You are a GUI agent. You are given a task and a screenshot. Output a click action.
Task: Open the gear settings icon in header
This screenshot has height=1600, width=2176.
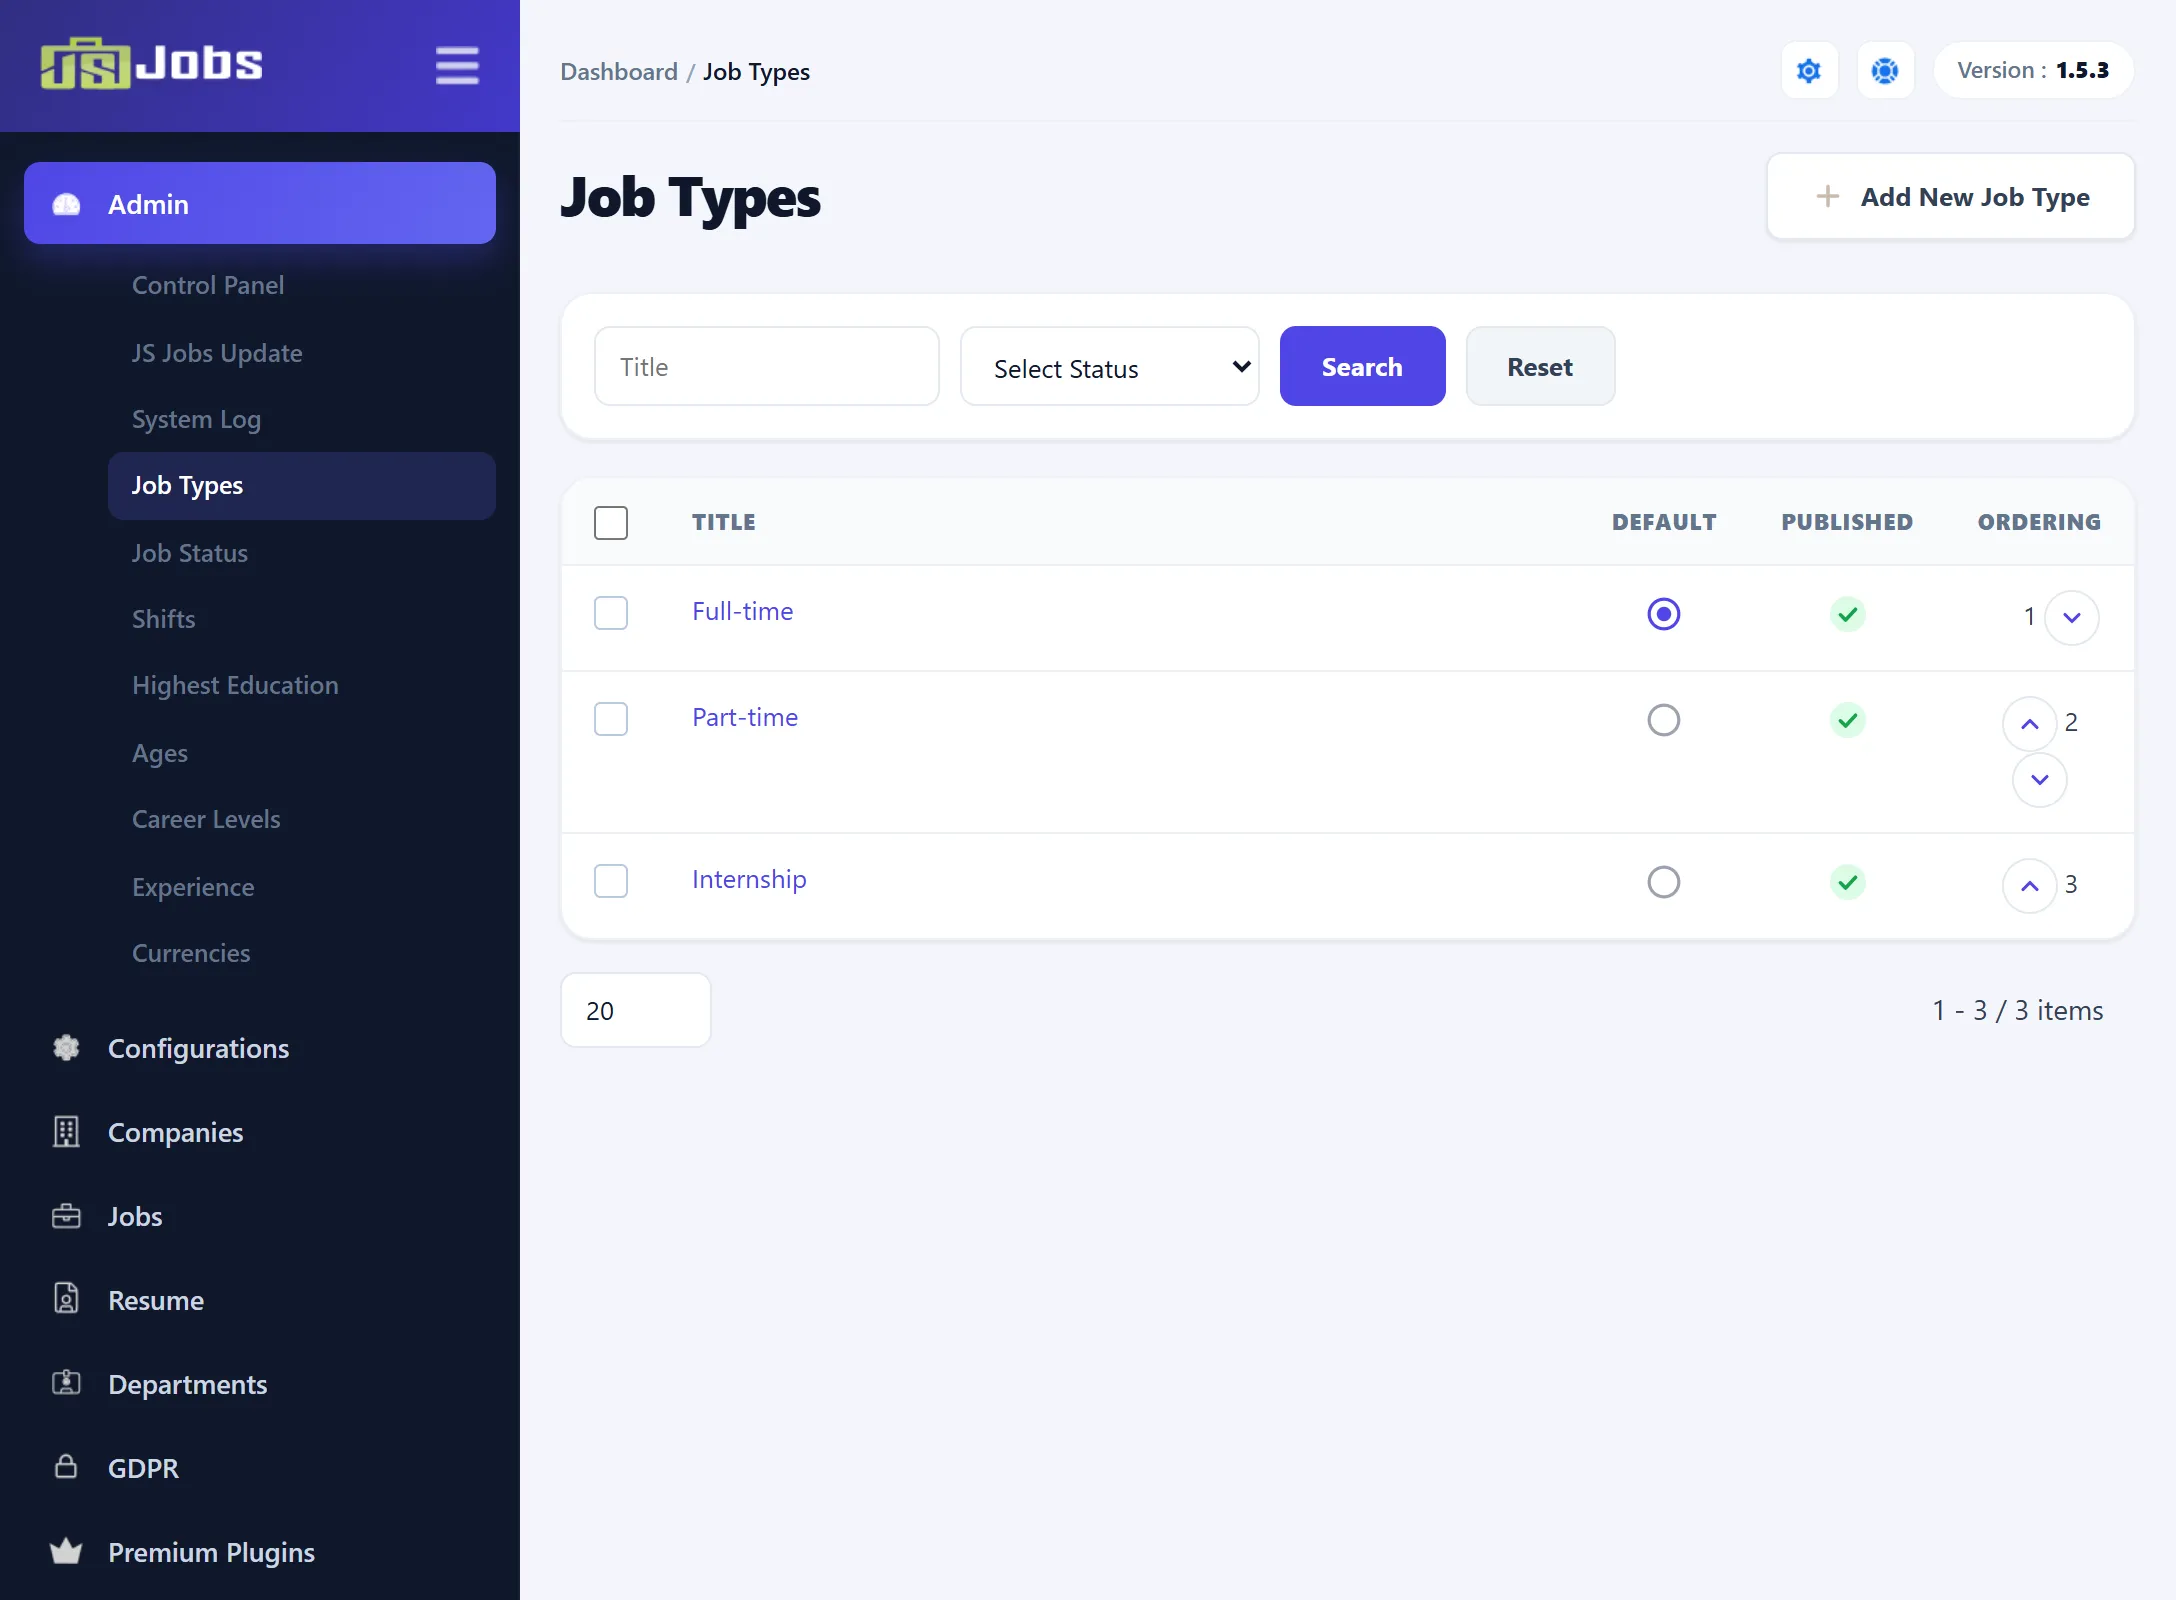[x=1809, y=71]
